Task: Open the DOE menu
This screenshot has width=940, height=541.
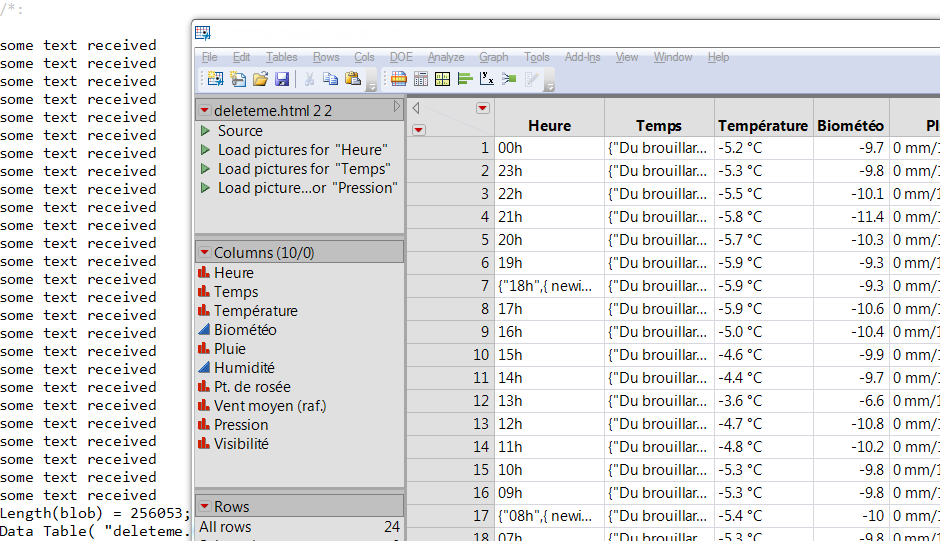Action: pyautogui.click(x=401, y=57)
